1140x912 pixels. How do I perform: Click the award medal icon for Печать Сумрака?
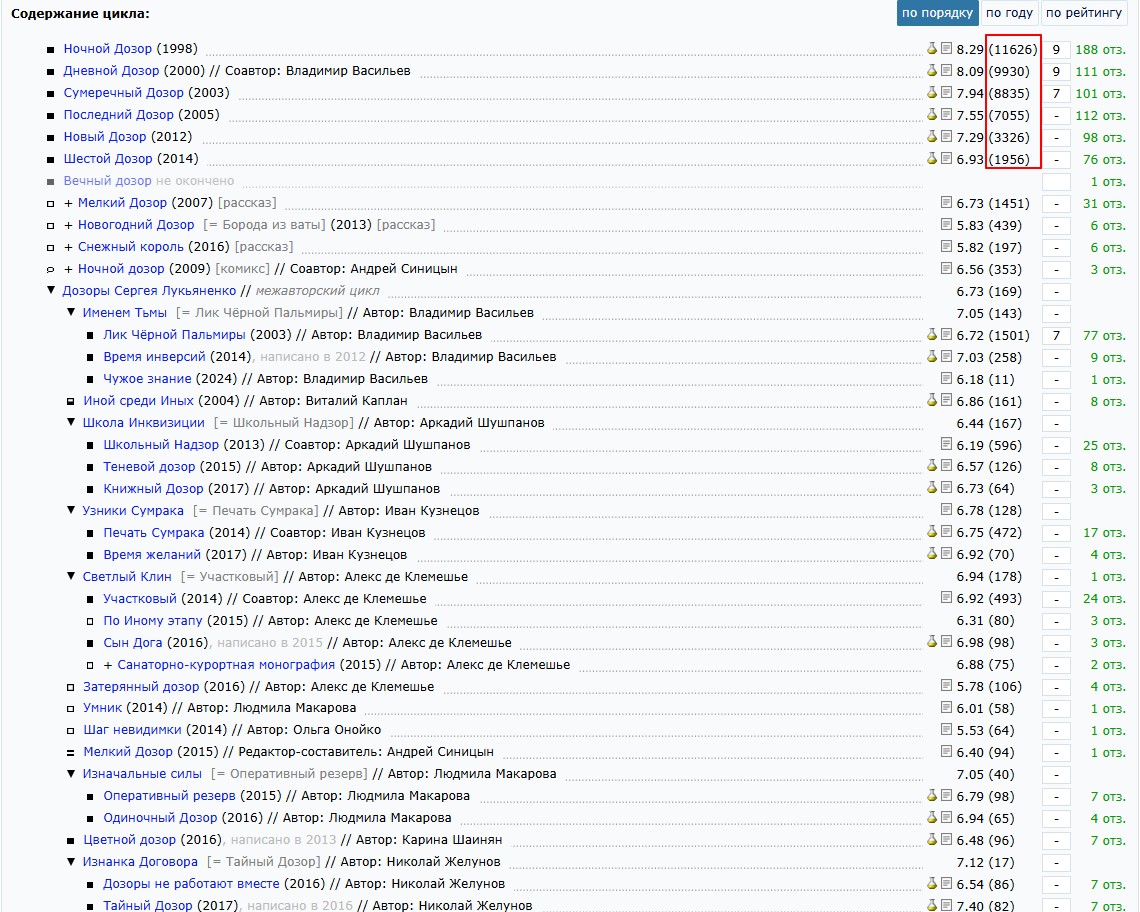pos(932,532)
